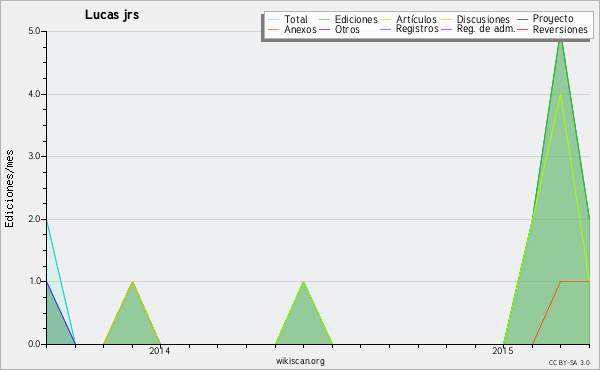Select the Anexos legend entry
The height and width of the screenshot is (370, 600).
point(292,29)
